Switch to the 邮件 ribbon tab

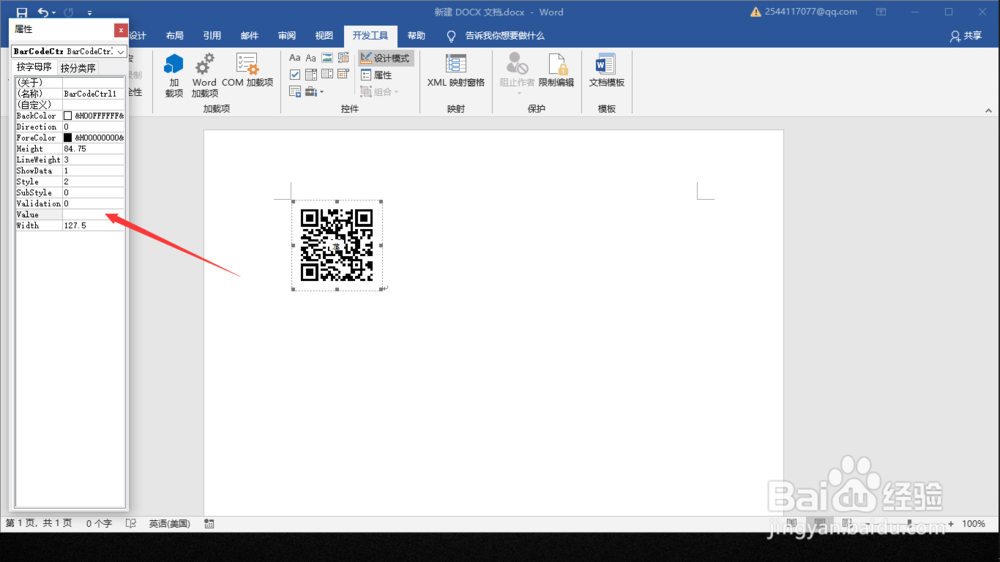pyautogui.click(x=249, y=36)
